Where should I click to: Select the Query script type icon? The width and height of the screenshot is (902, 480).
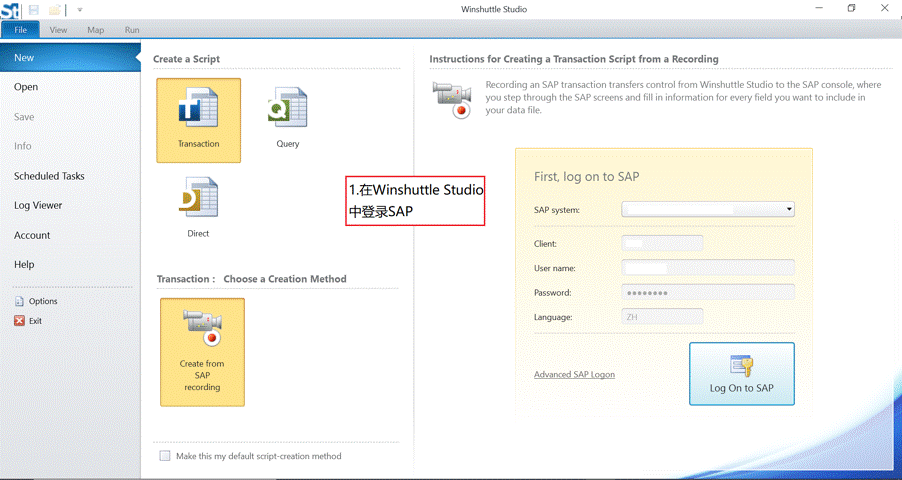pos(288,107)
